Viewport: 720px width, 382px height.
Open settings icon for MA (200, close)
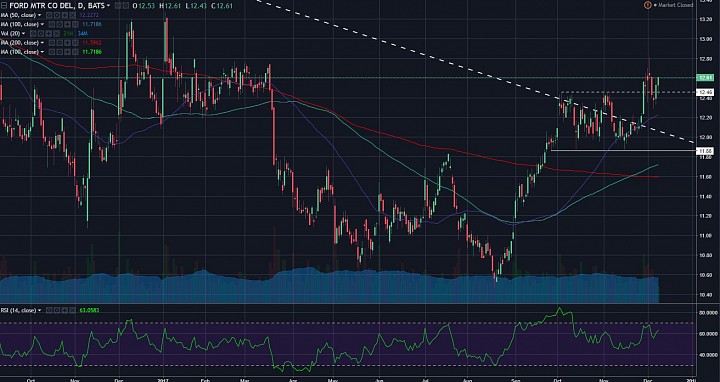(60, 43)
